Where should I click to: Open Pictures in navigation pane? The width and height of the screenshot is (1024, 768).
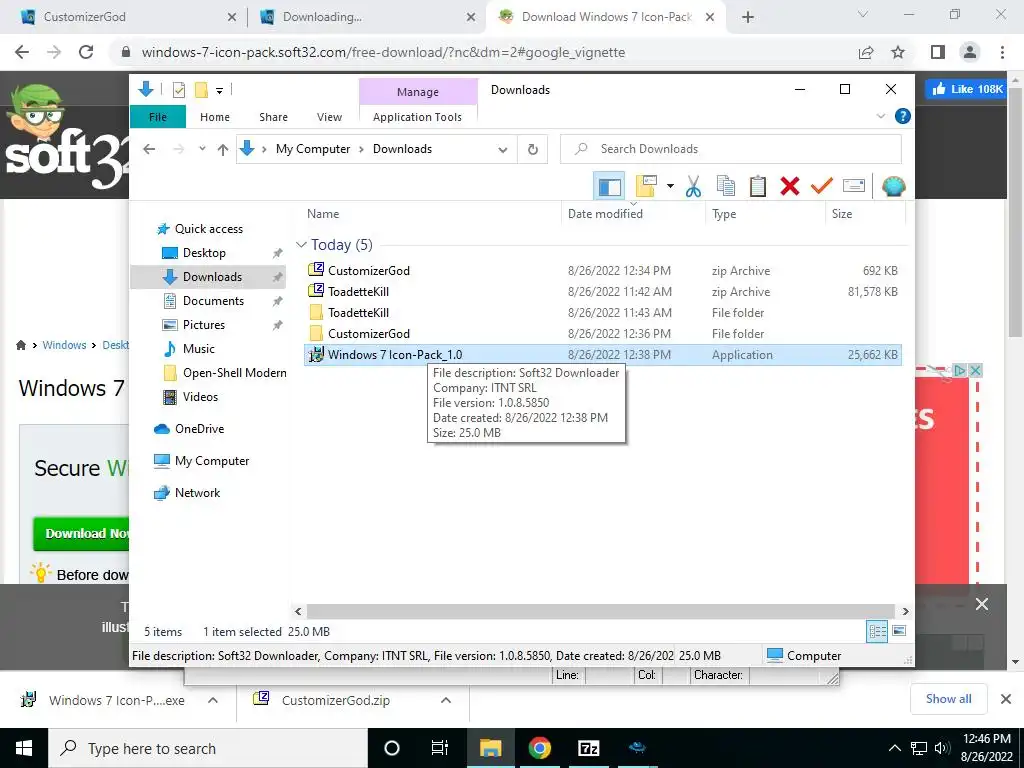(x=203, y=325)
